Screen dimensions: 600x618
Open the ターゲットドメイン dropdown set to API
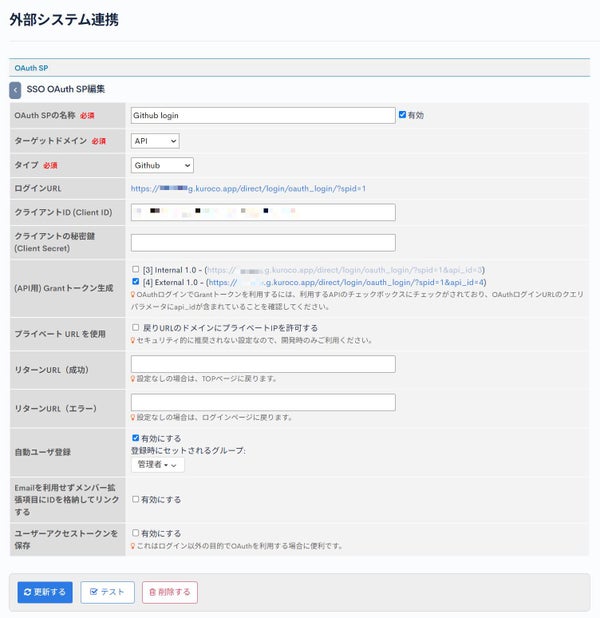click(x=155, y=141)
